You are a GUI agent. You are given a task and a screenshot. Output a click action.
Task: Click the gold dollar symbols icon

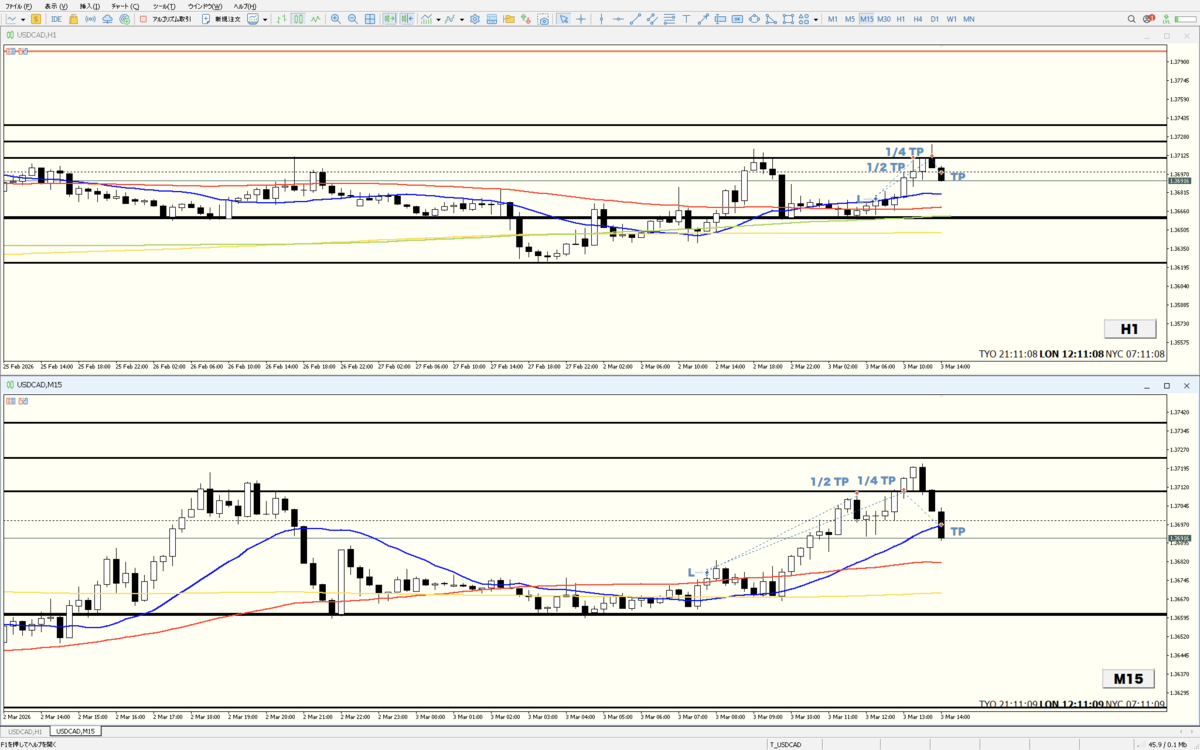tap(35, 19)
